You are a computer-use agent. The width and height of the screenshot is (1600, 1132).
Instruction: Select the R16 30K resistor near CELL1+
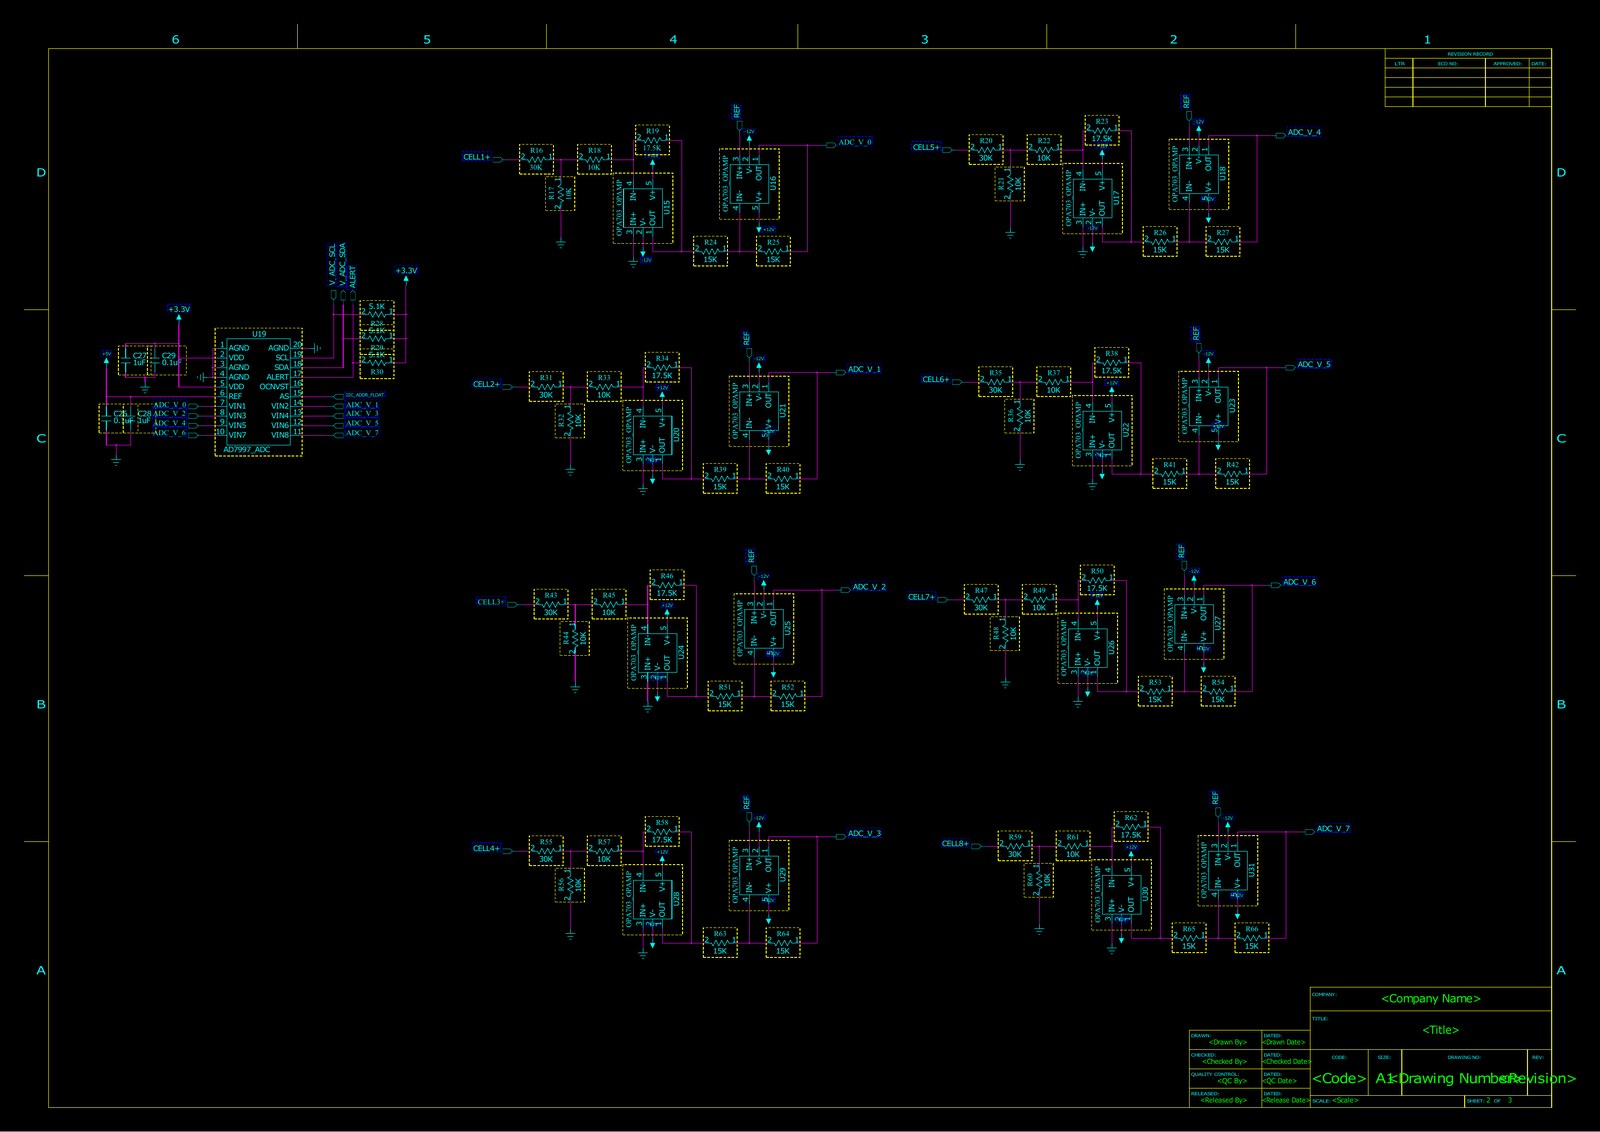(536, 159)
